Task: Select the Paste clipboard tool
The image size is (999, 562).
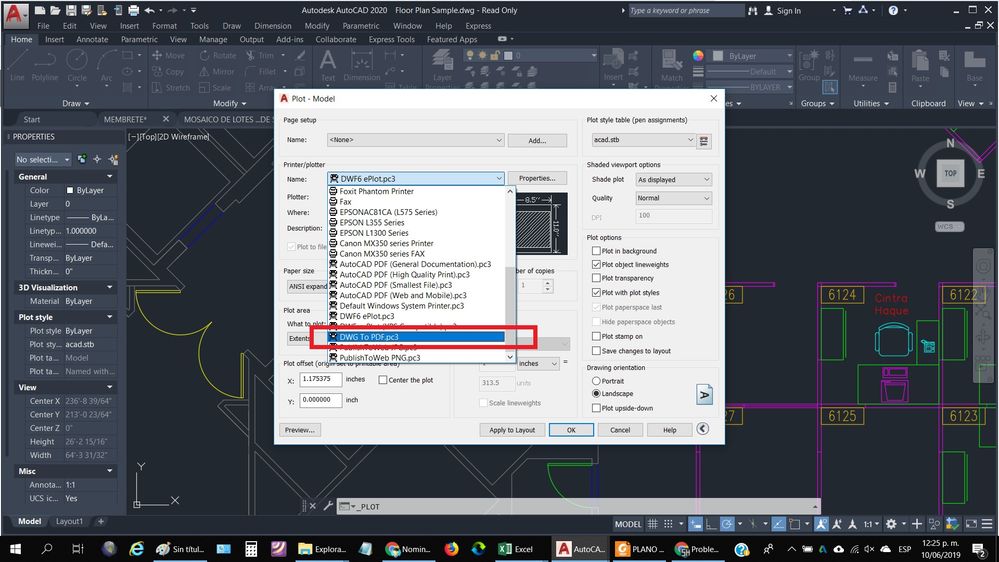Action: point(920,66)
